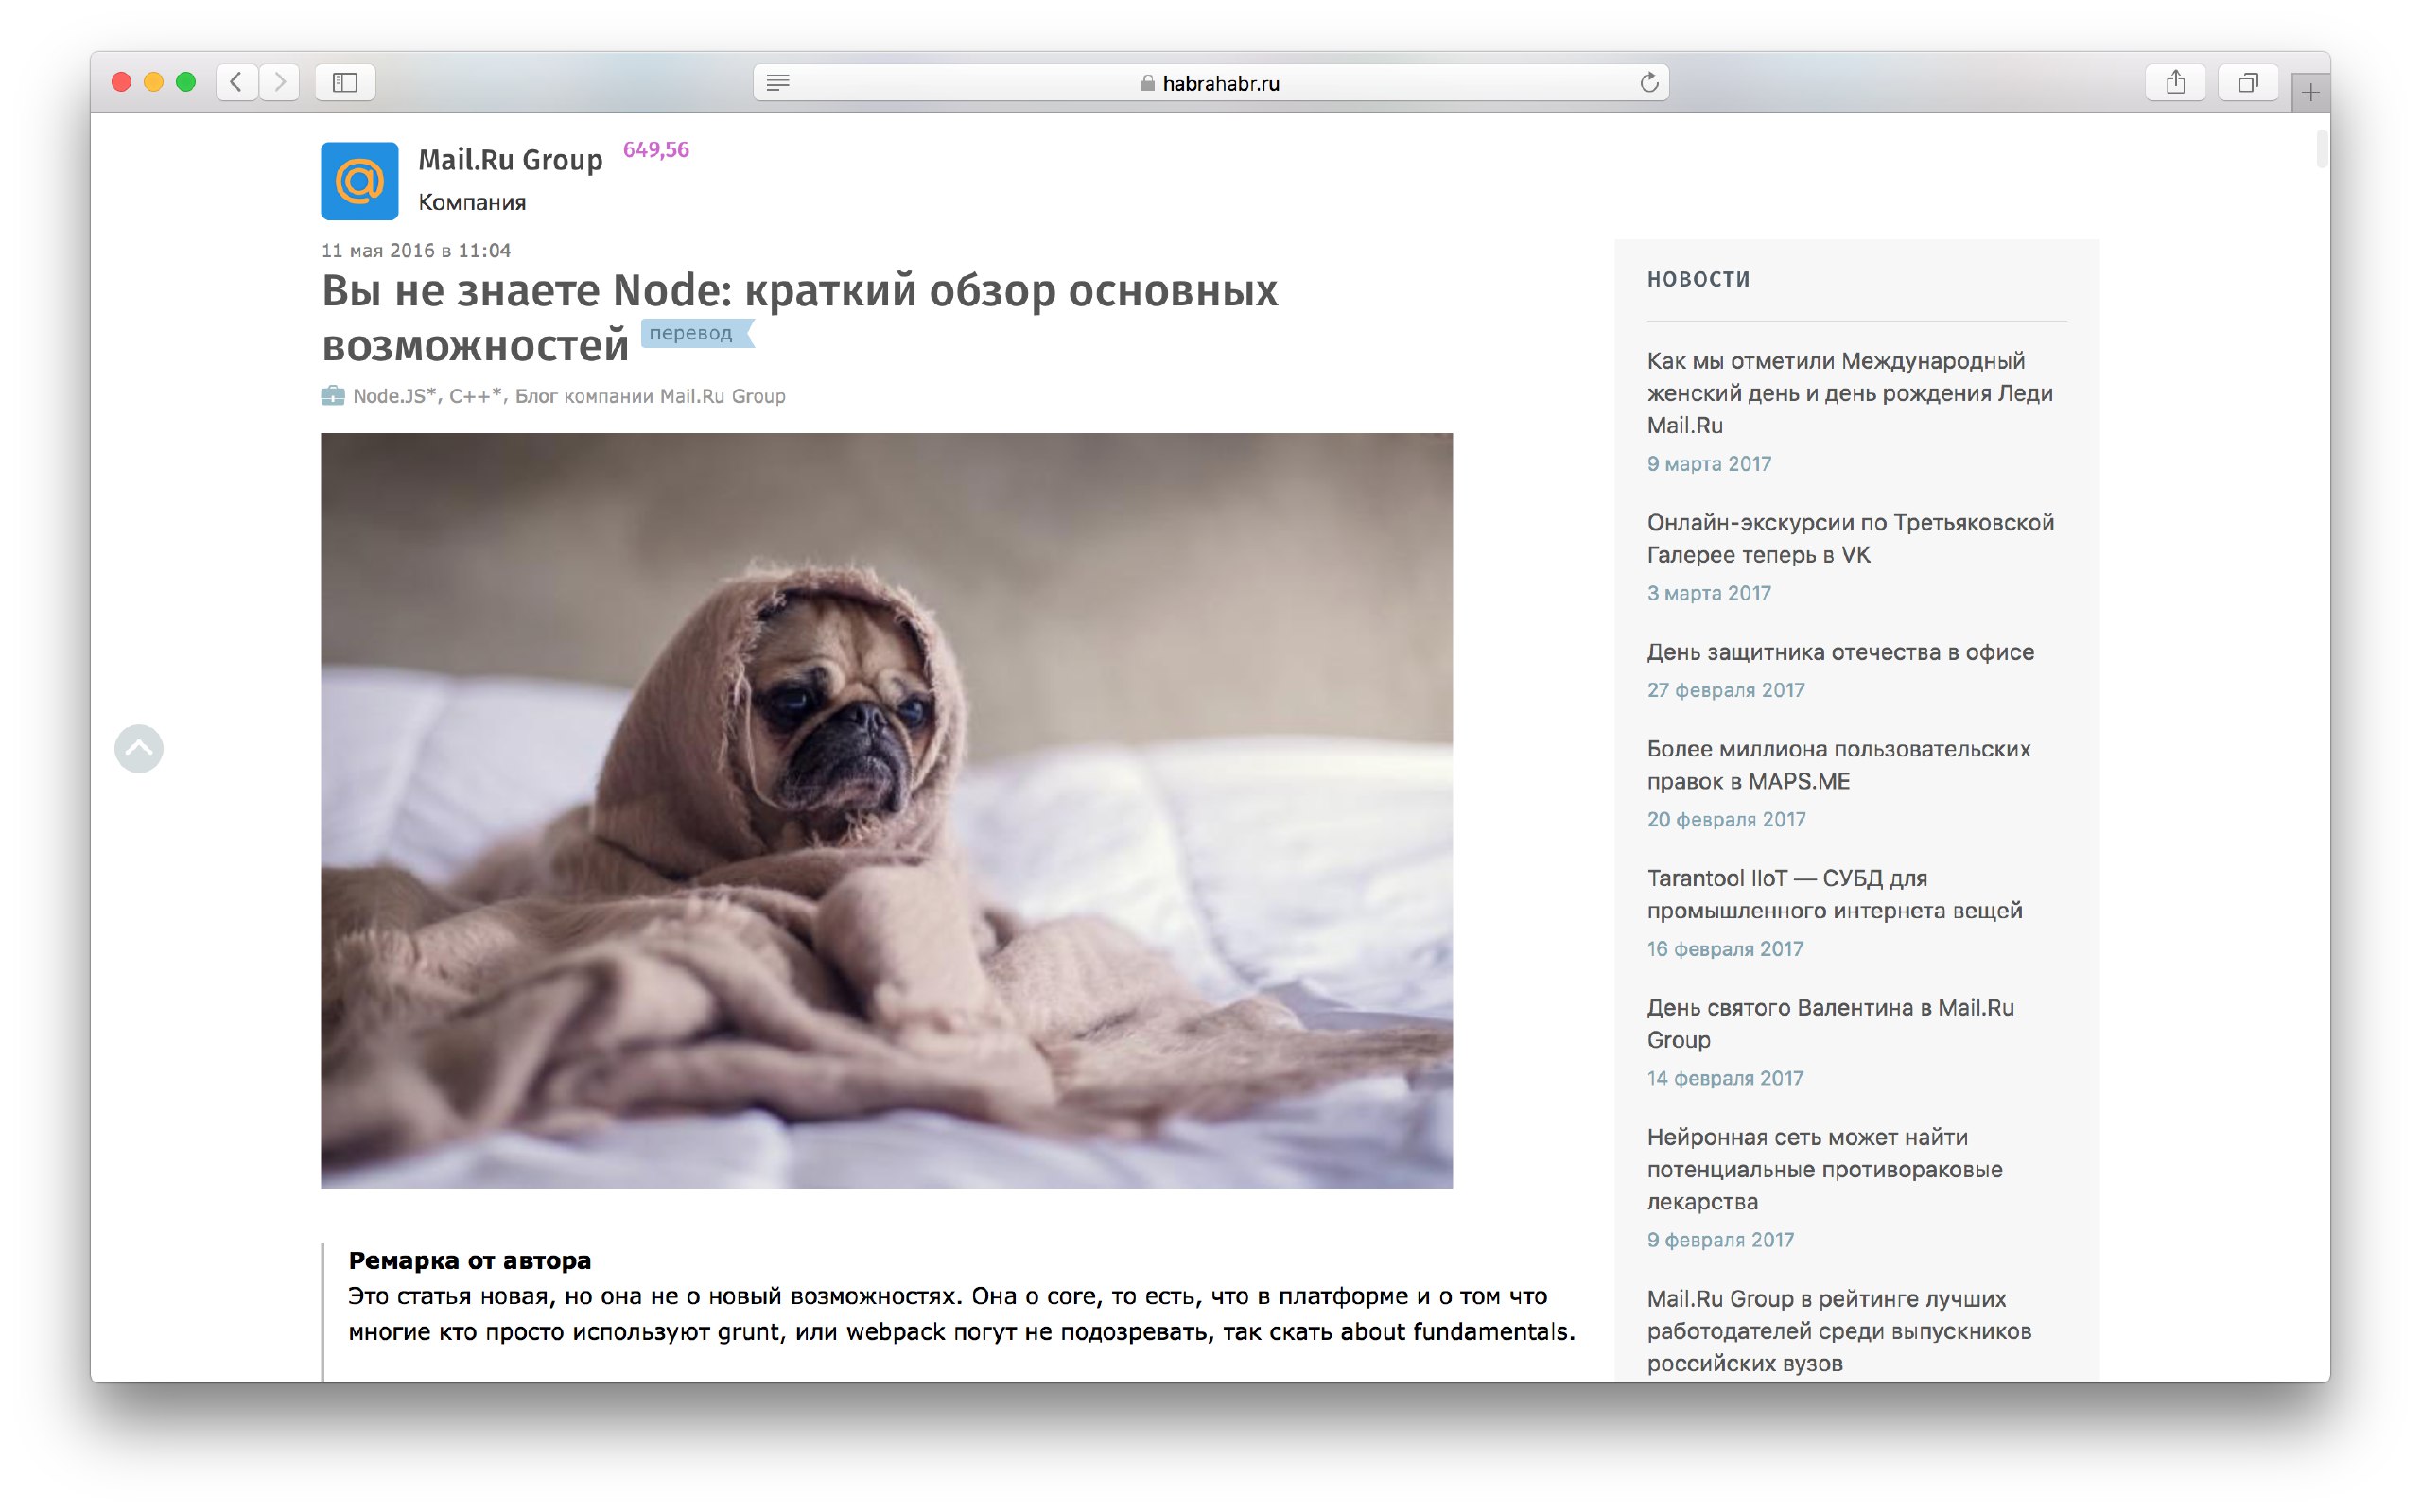Open news День защитника отечества в офисе

pyautogui.click(x=1840, y=652)
